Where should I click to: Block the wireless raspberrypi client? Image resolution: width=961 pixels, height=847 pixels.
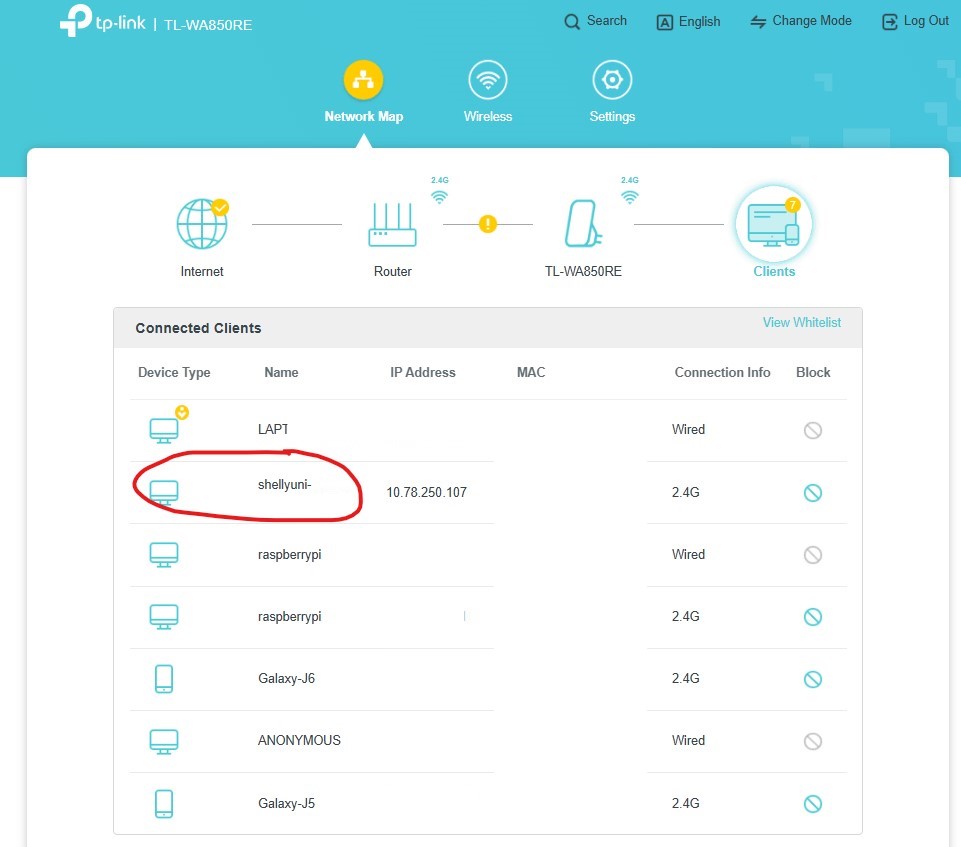[x=813, y=617]
